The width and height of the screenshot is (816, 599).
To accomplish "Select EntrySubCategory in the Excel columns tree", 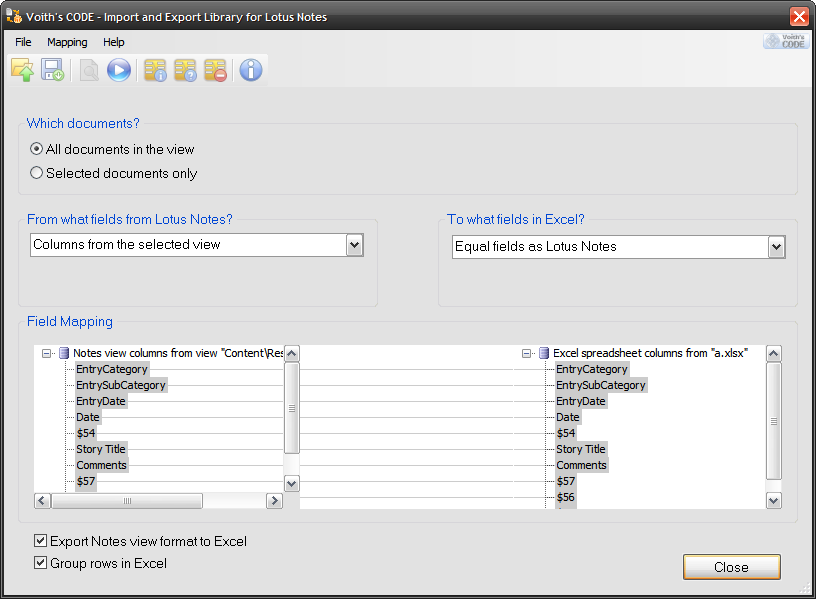I will [601, 385].
